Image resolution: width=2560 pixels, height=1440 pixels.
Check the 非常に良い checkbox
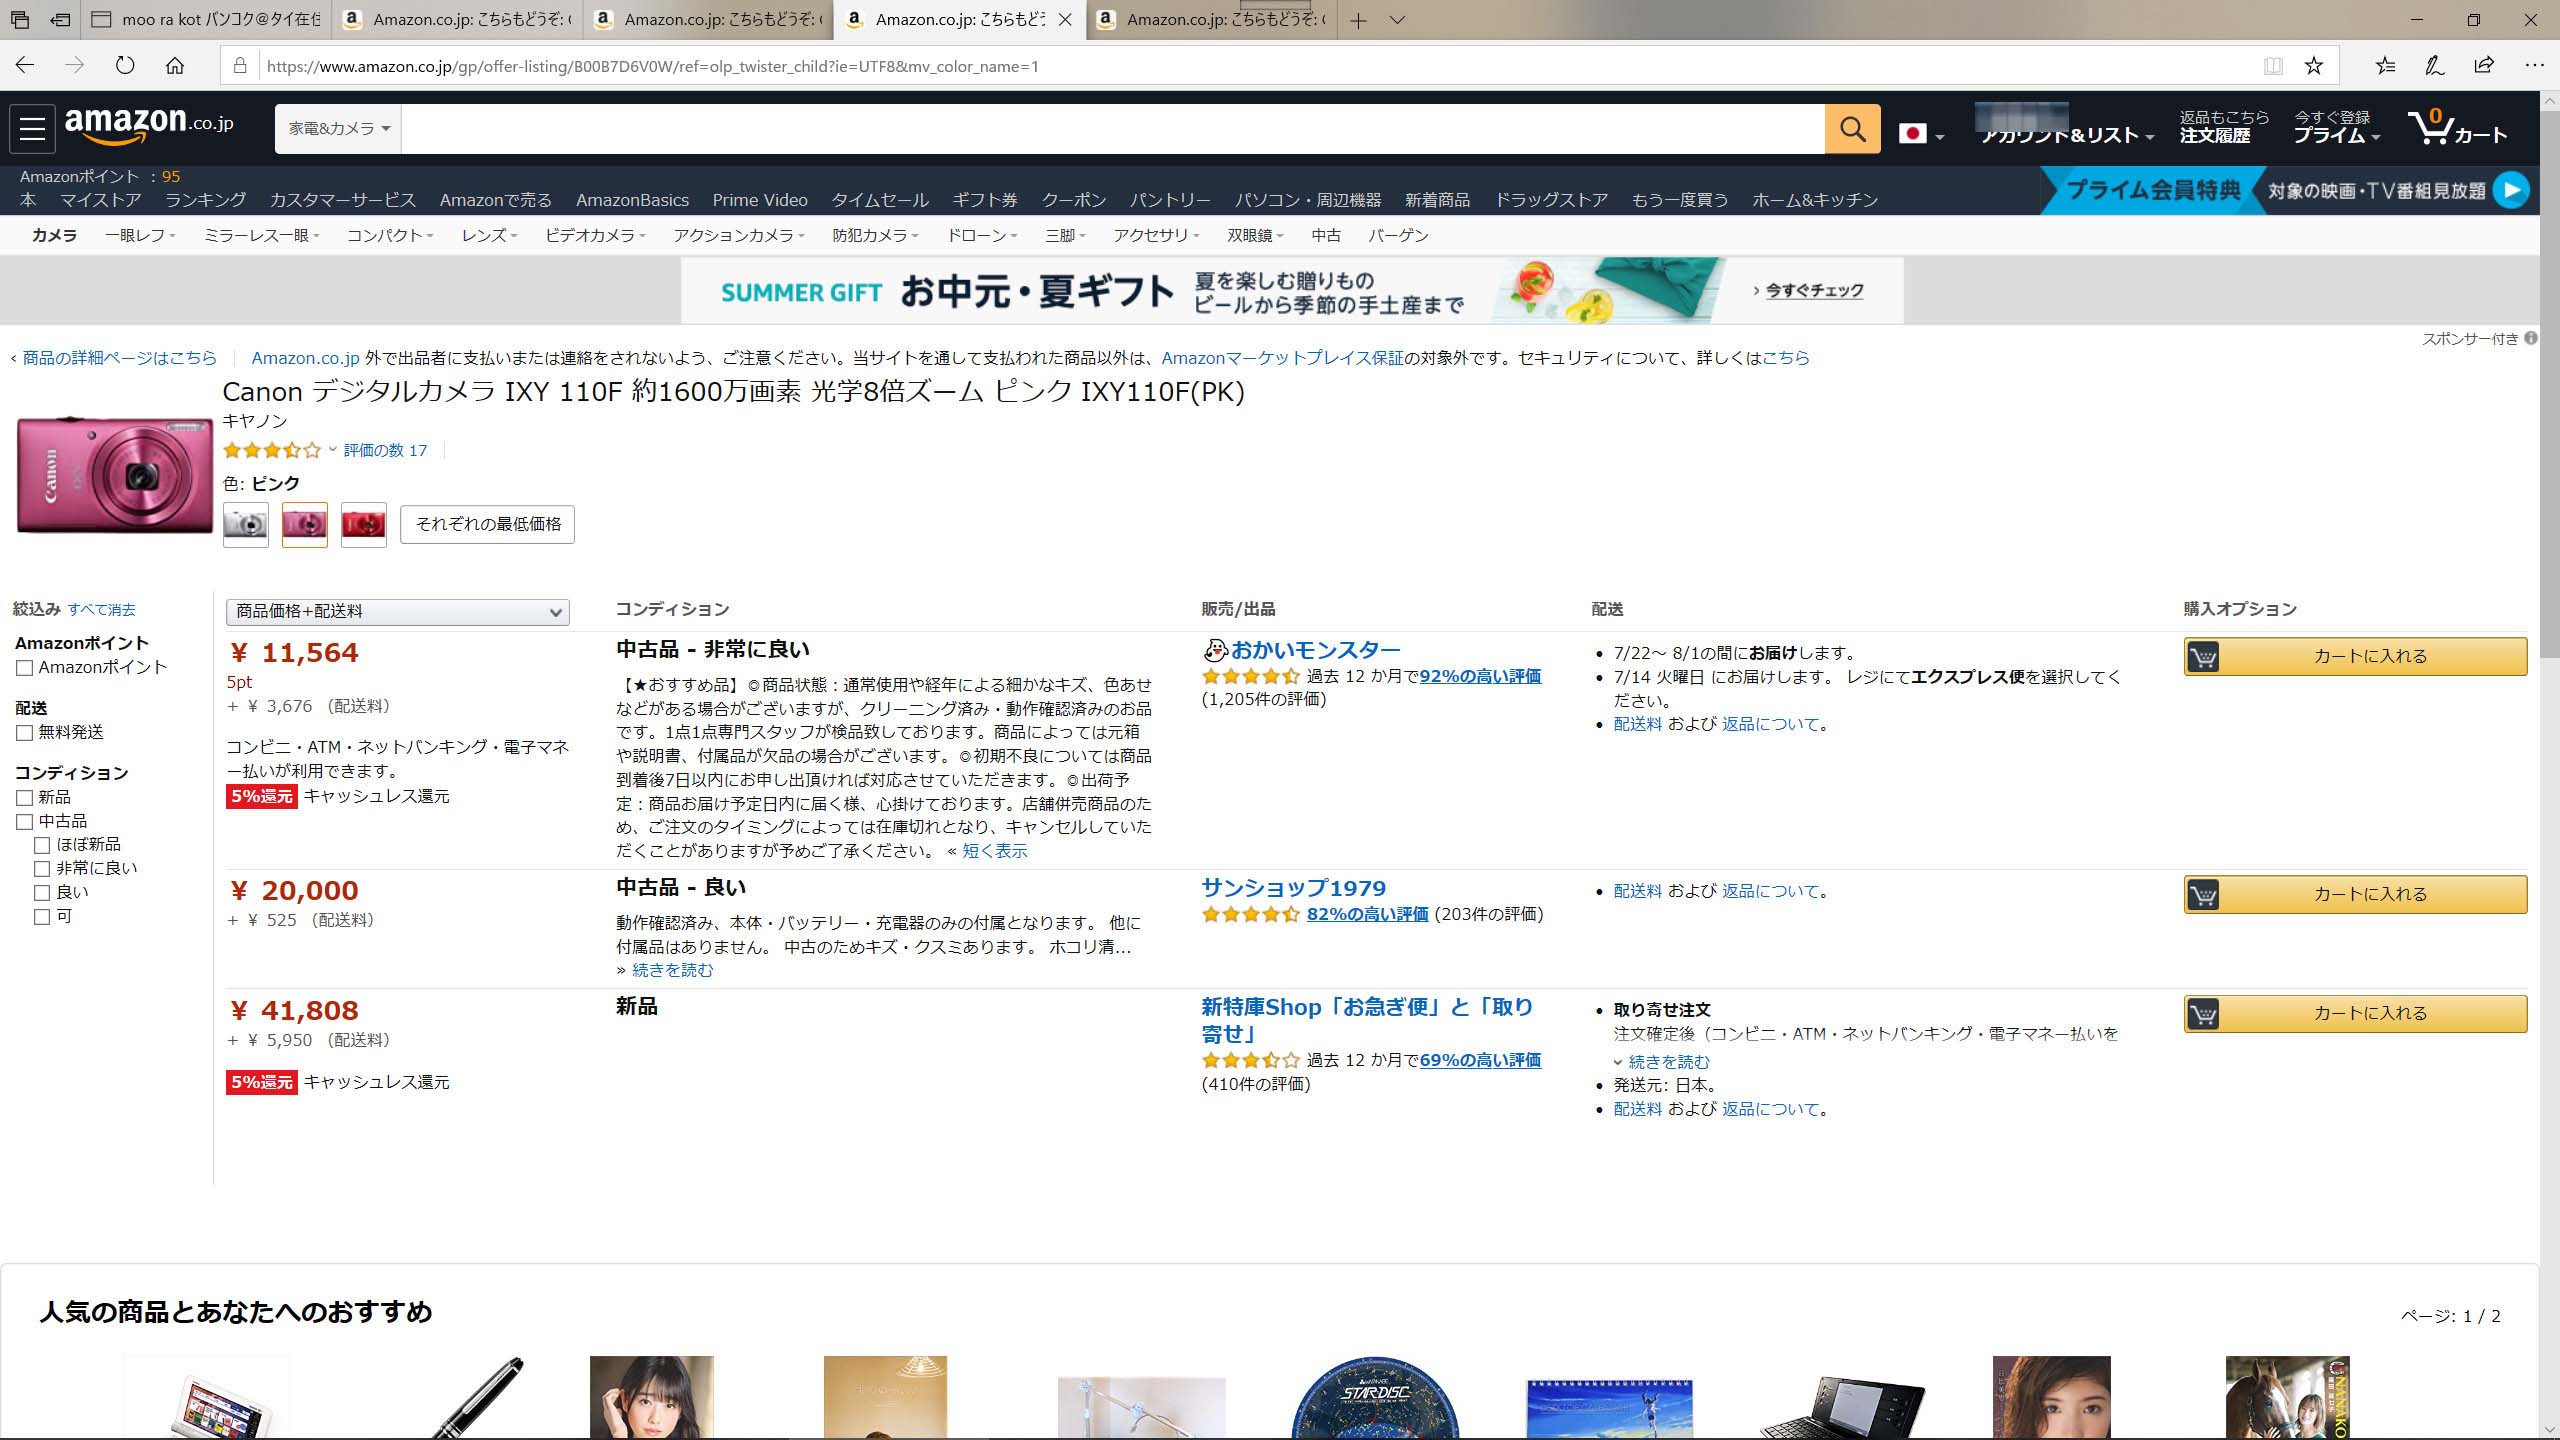click(42, 869)
